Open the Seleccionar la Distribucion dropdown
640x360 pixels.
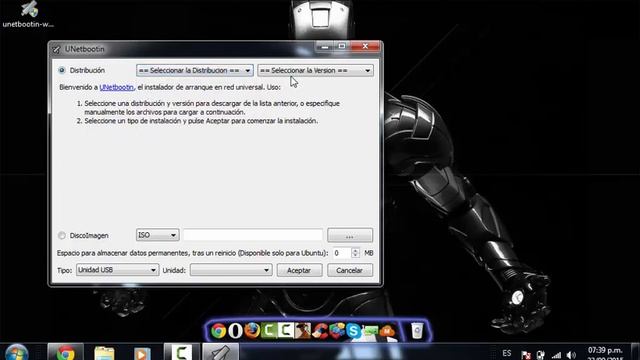click(x=195, y=71)
